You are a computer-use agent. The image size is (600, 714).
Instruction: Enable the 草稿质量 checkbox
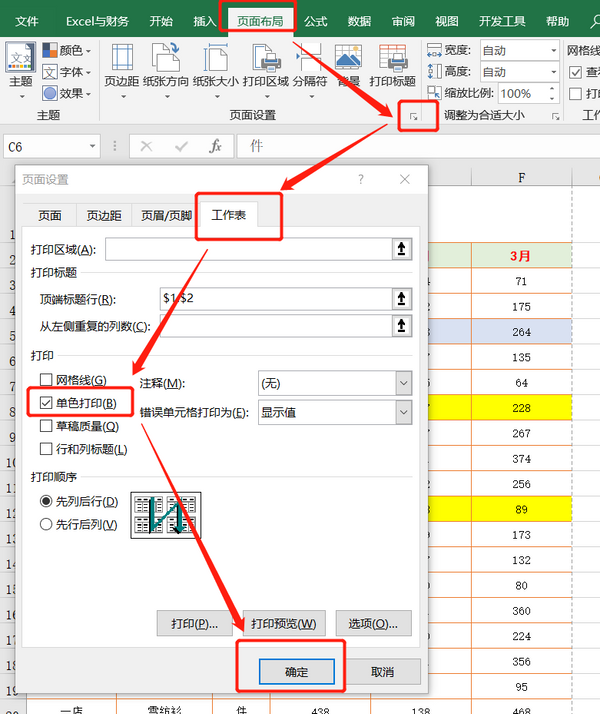[x=46, y=426]
